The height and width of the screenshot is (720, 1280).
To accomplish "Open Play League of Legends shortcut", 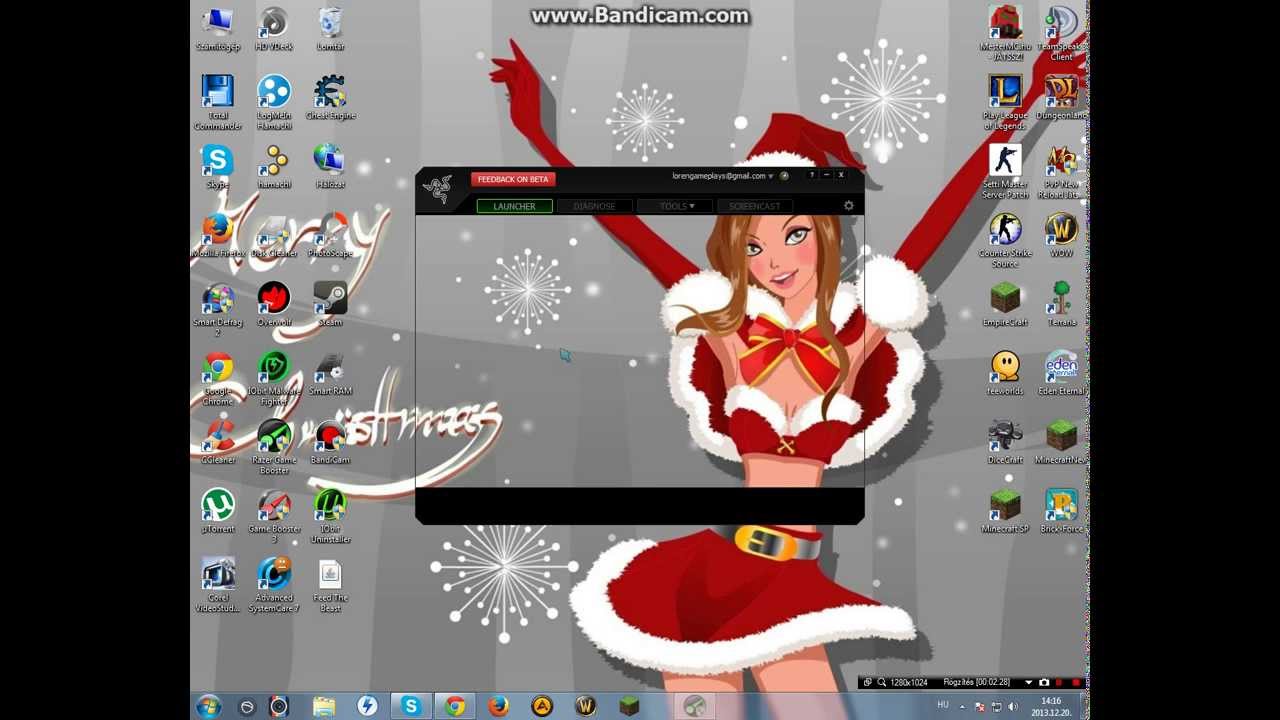I will [x=1005, y=103].
